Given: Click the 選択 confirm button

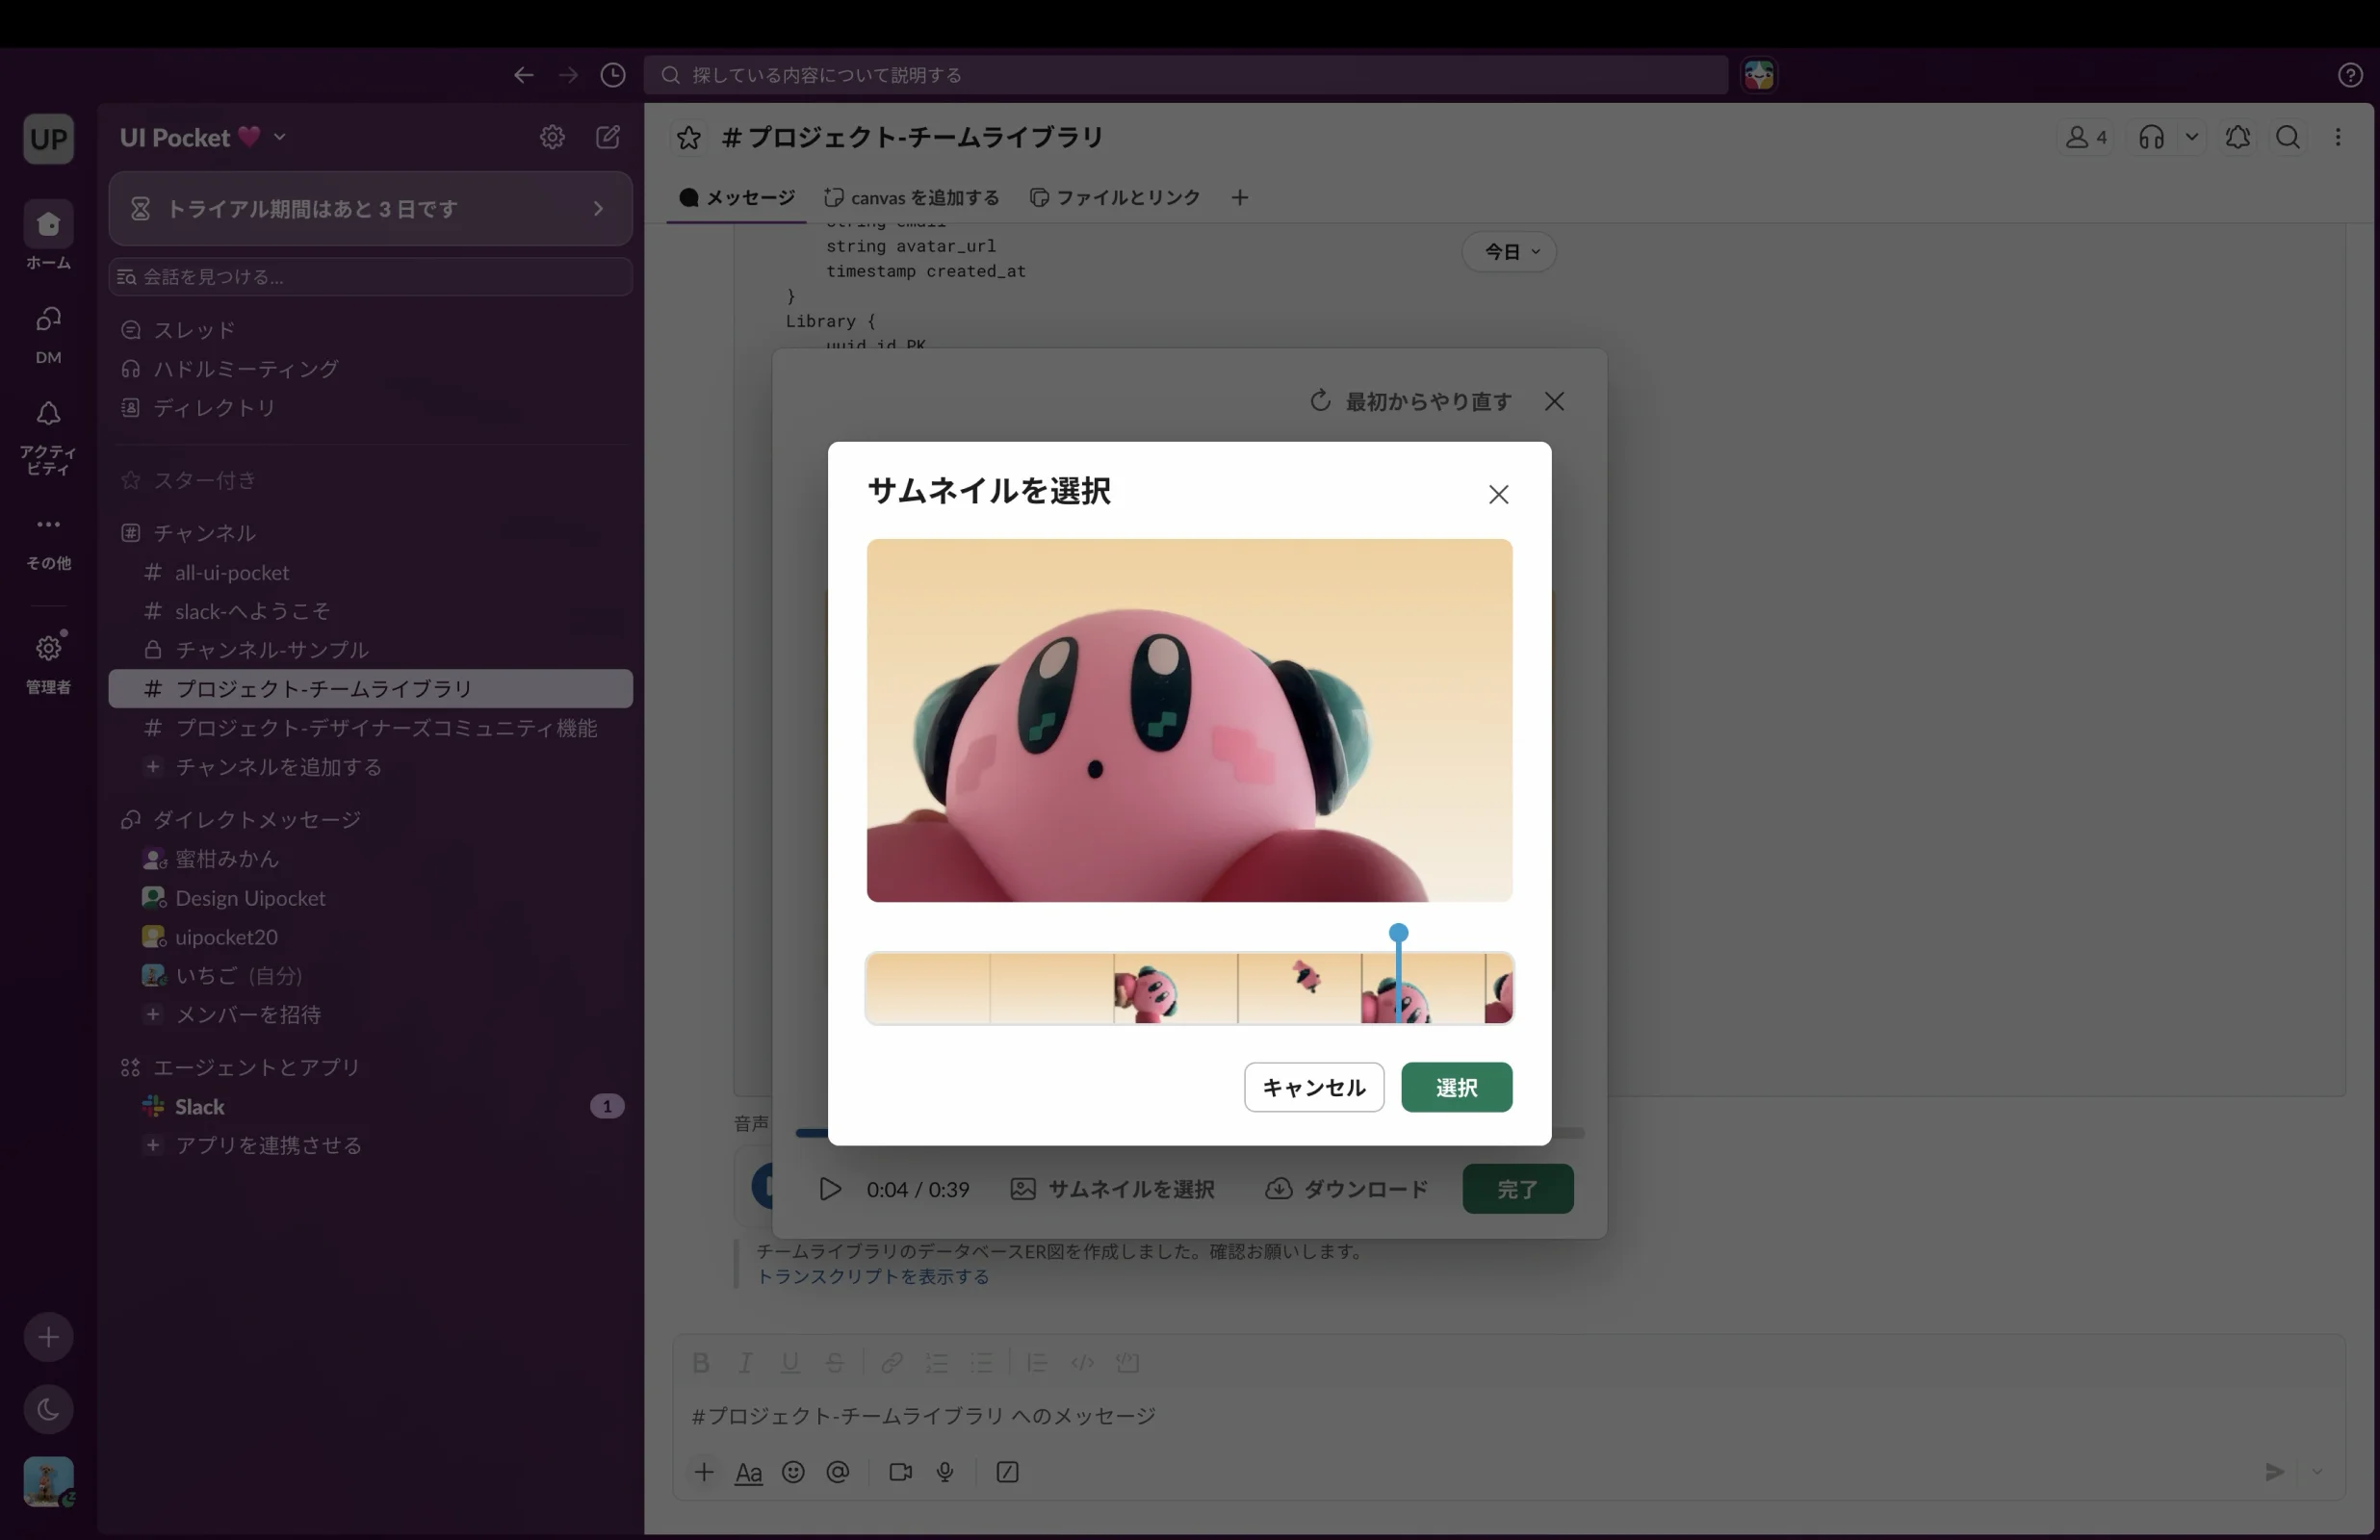Looking at the screenshot, I should pos(1456,1087).
